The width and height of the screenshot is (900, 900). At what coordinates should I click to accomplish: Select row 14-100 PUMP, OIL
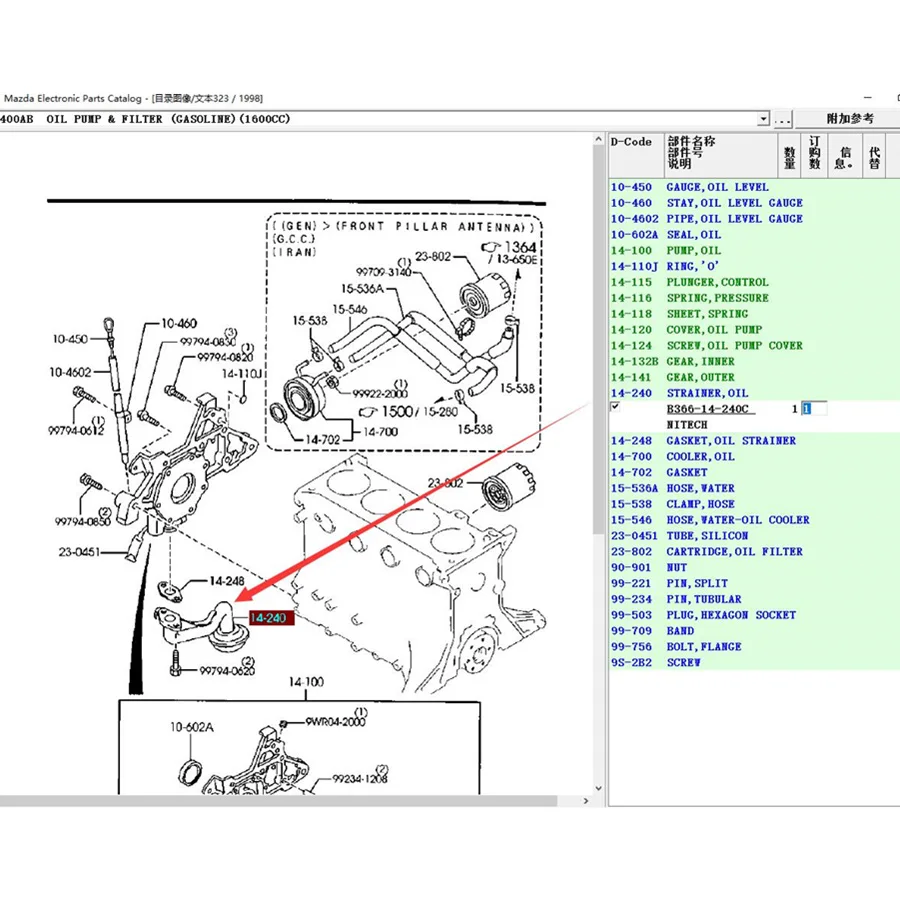(754, 251)
